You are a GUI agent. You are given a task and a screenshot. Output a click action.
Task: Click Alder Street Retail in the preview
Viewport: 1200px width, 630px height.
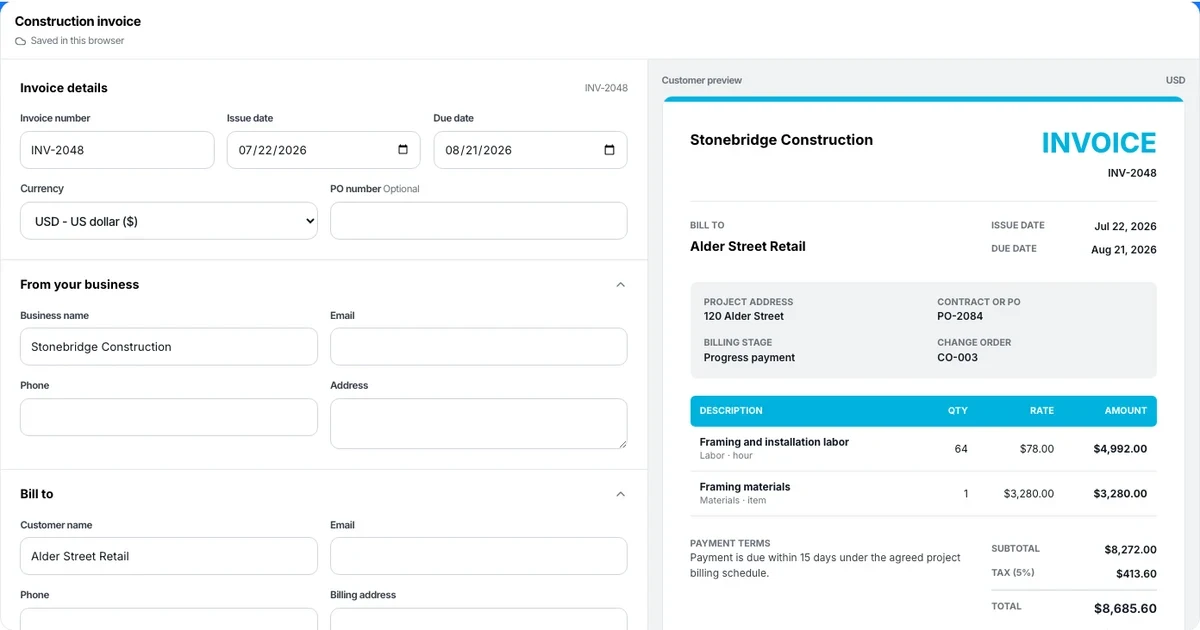[748, 246]
